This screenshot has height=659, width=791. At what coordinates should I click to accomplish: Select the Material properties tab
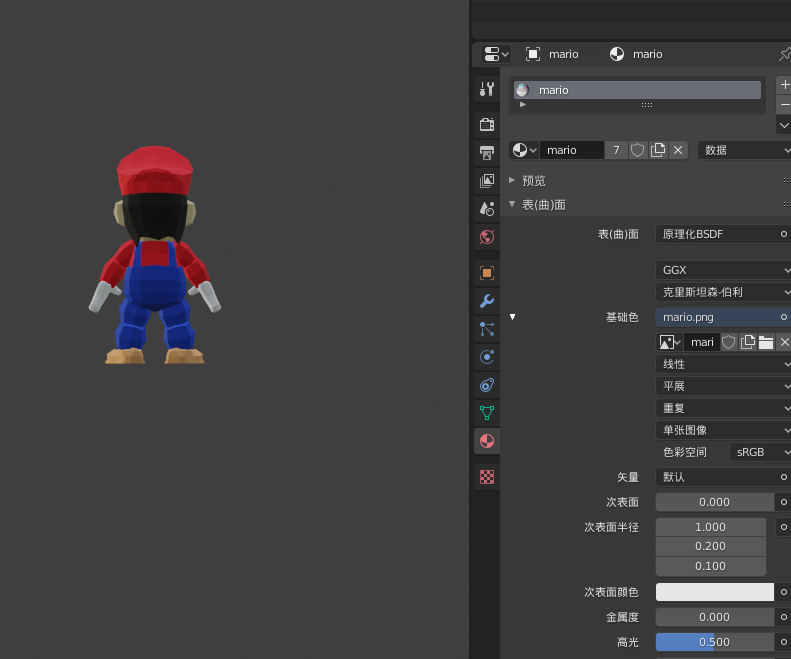coord(487,441)
